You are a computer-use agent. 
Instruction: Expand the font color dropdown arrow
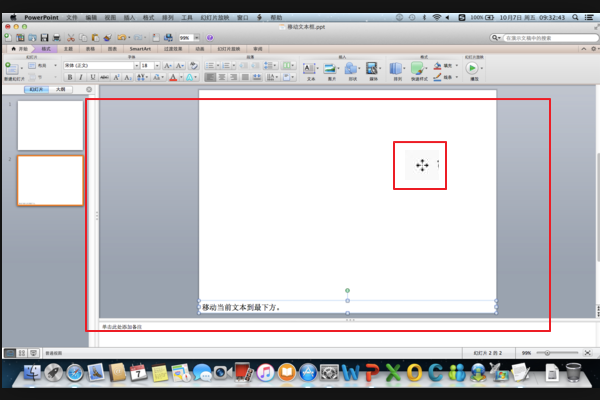[x=181, y=77]
